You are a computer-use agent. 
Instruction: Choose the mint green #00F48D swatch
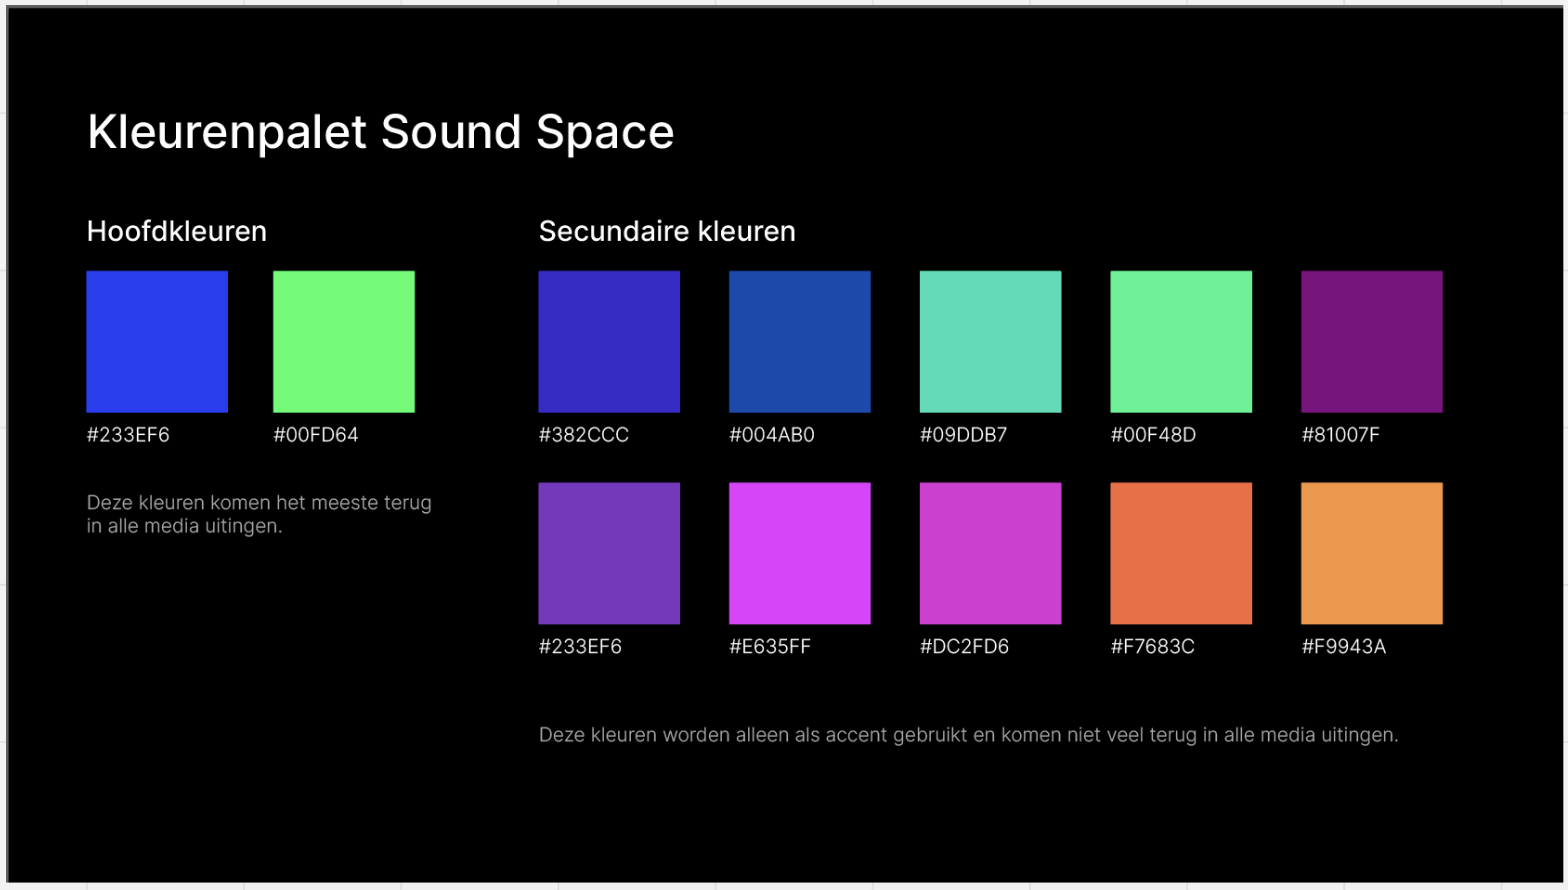(1181, 341)
